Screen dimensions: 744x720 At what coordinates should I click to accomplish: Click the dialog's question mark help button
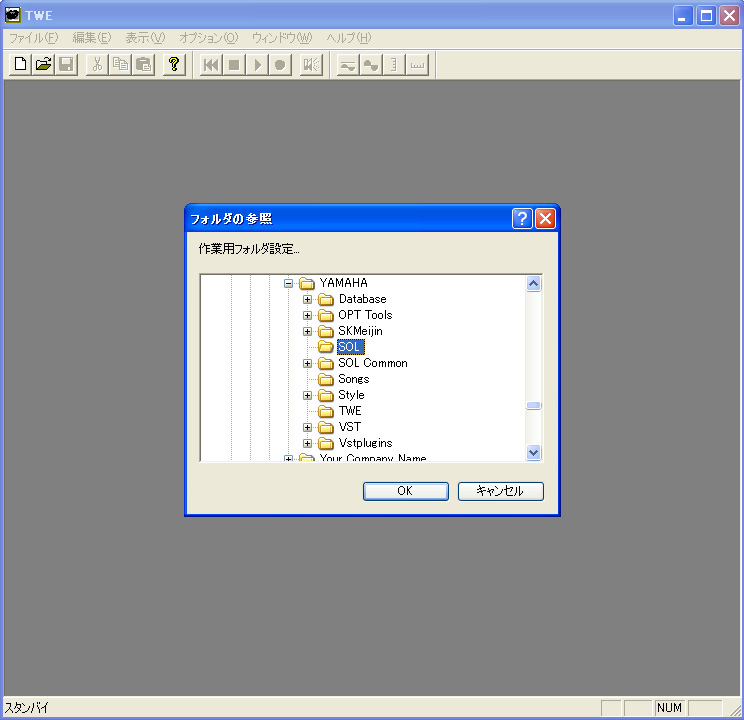(522, 219)
